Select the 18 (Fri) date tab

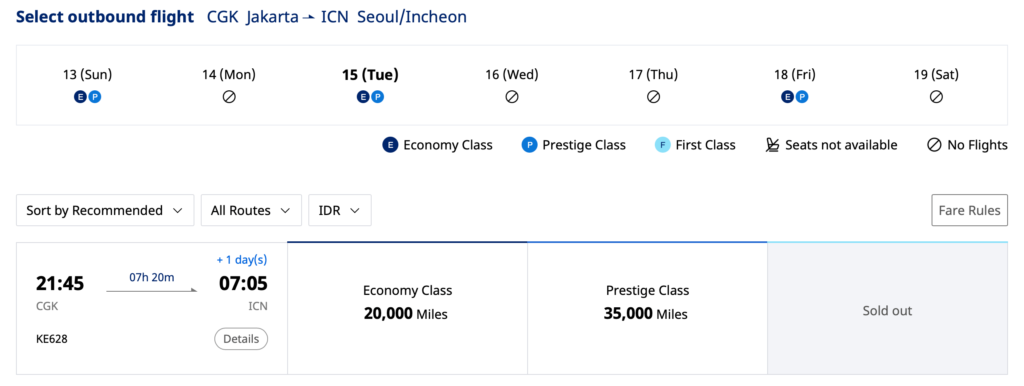pyautogui.click(x=795, y=85)
